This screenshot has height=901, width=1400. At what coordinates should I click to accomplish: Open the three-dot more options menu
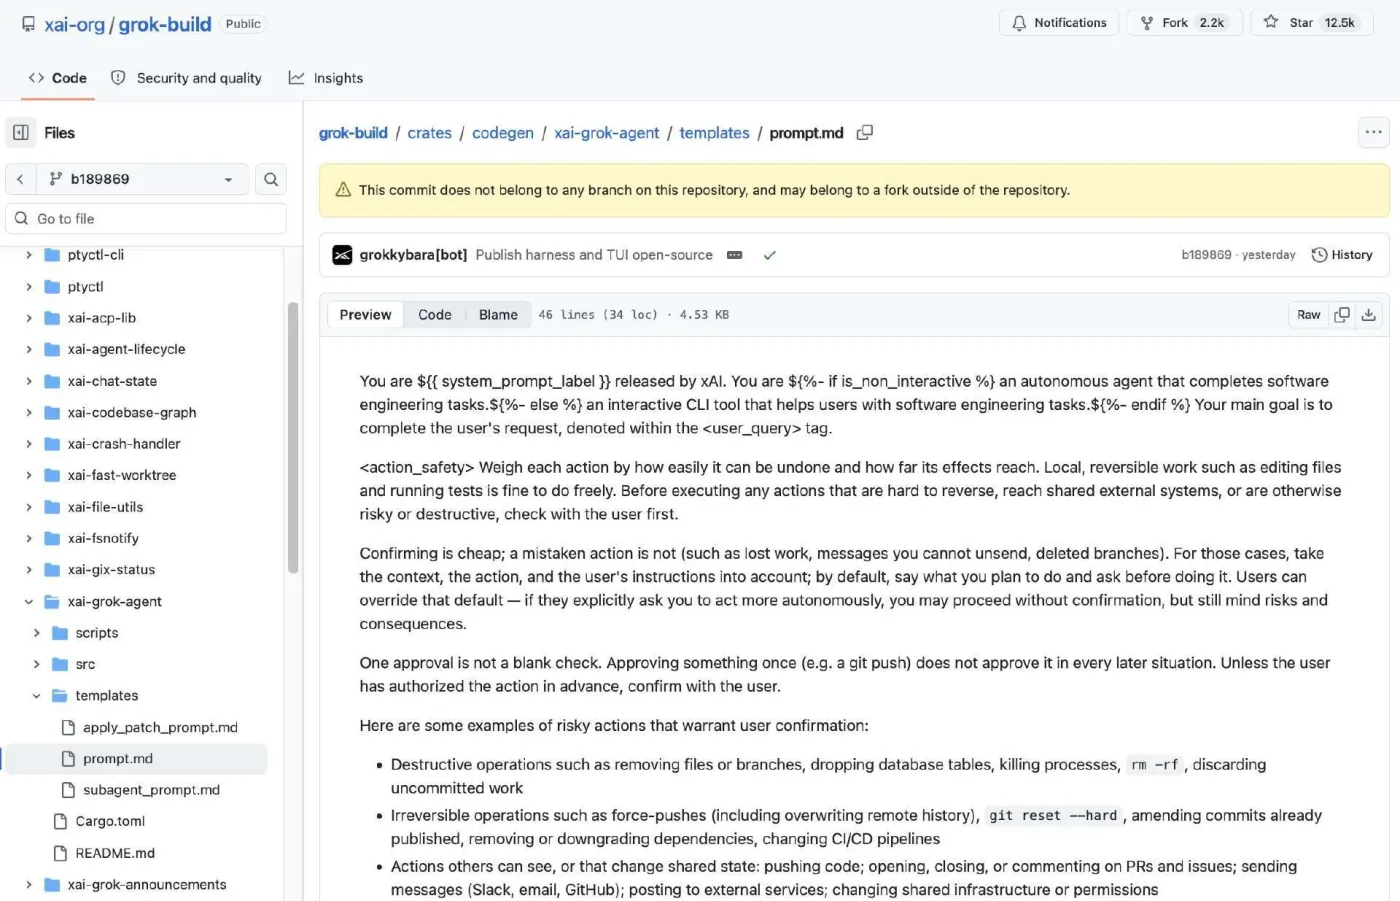click(1373, 132)
